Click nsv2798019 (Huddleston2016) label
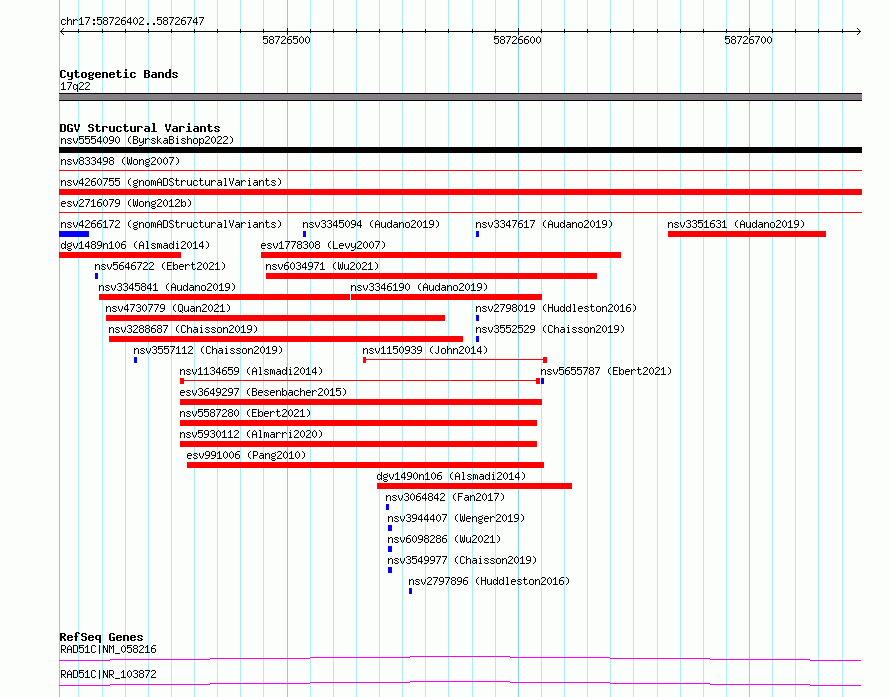This screenshot has height=697, width=890. [556, 308]
